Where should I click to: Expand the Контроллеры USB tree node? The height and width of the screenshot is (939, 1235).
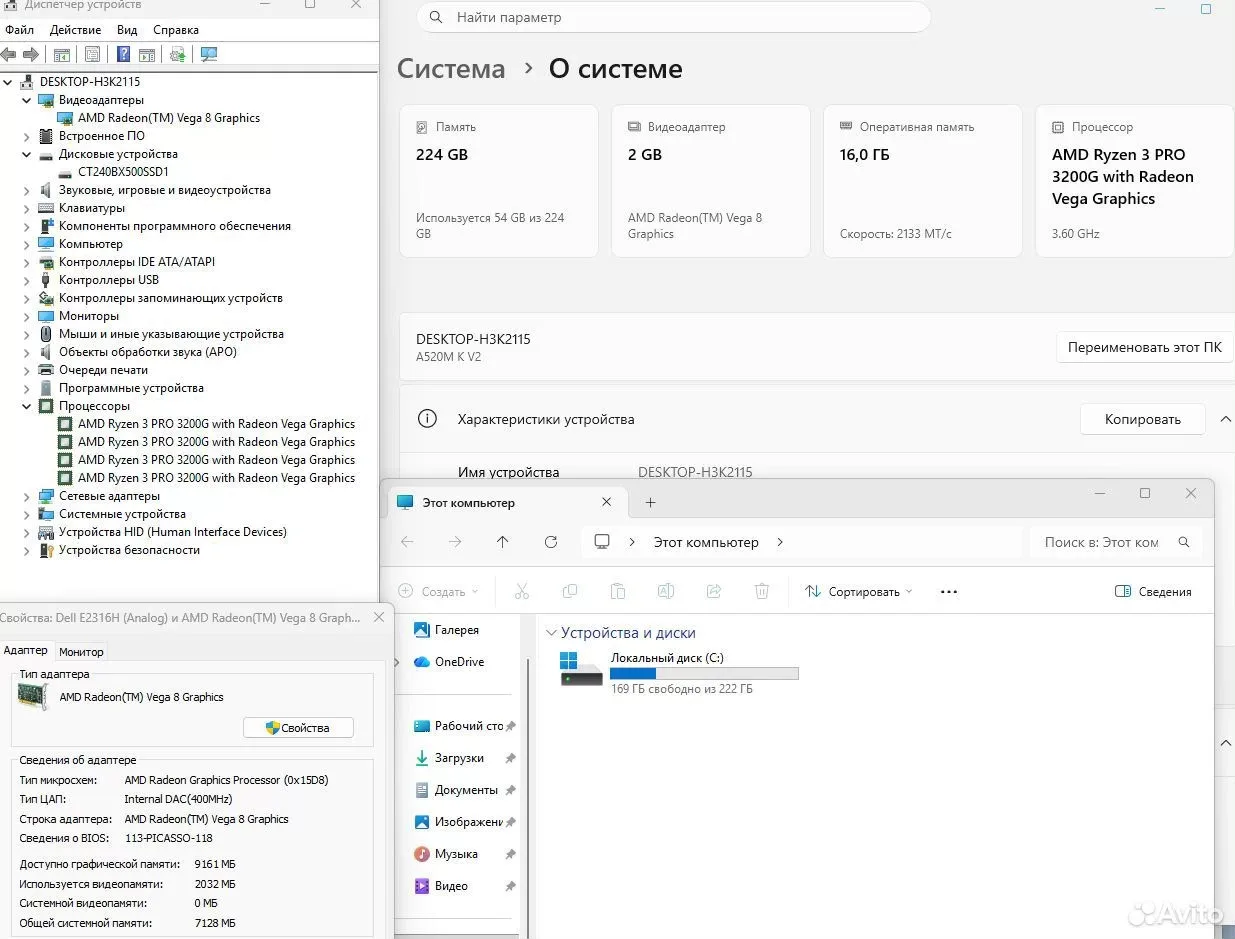pyautogui.click(x=27, y=280)
